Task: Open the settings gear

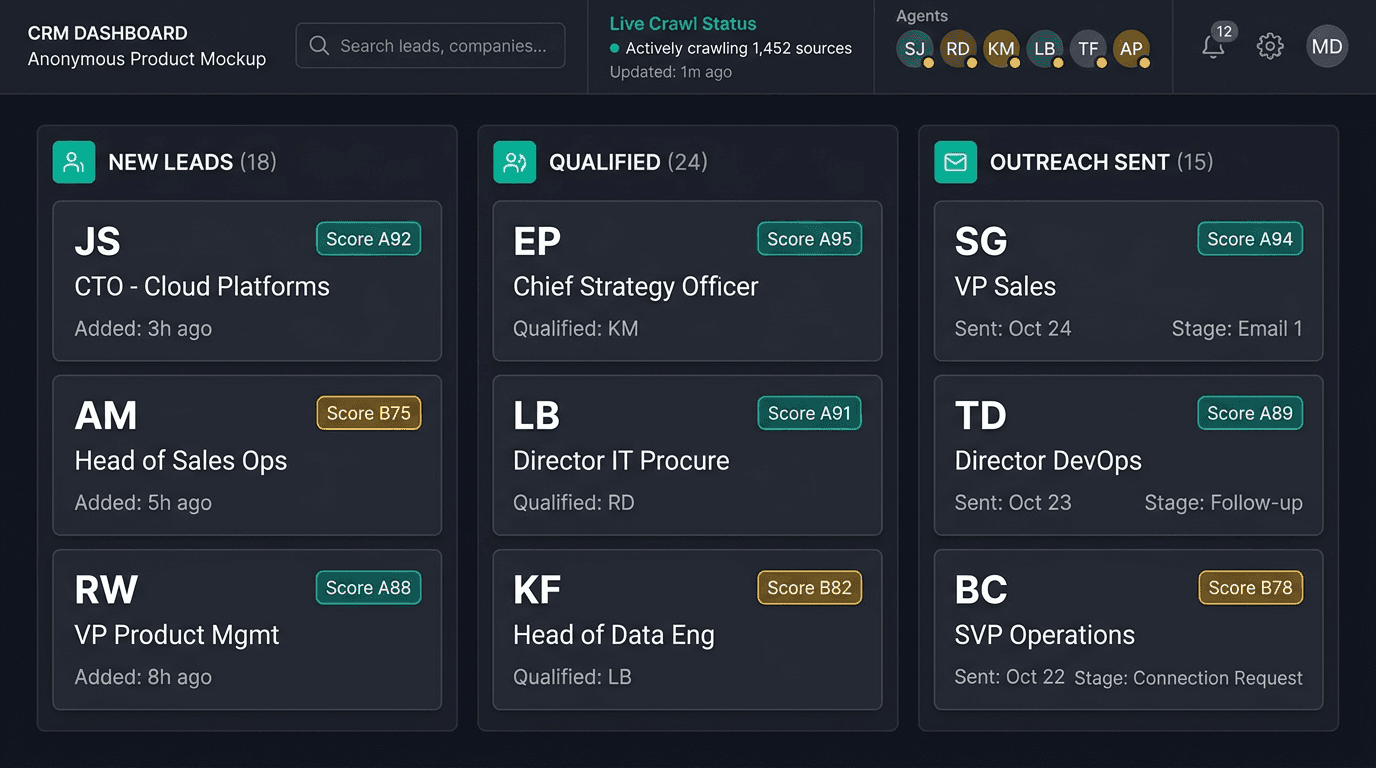Action: coord(1269,45)
